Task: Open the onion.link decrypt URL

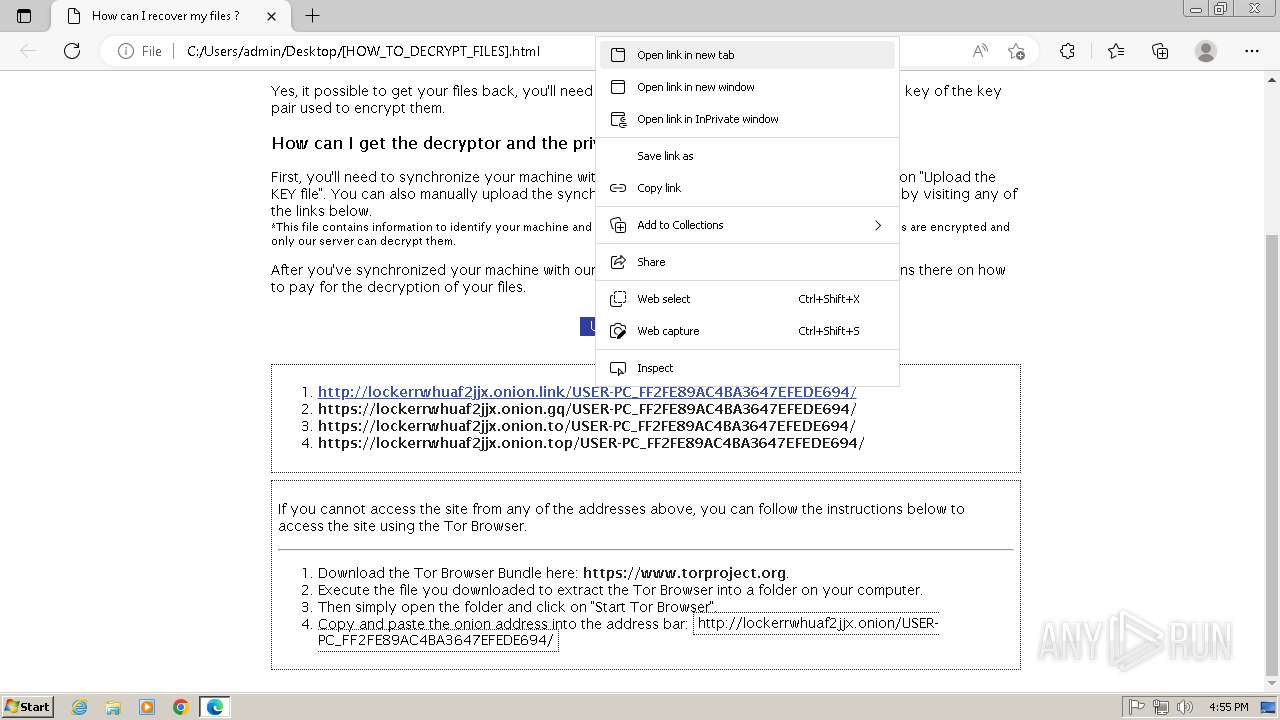Action: [587, 392]
